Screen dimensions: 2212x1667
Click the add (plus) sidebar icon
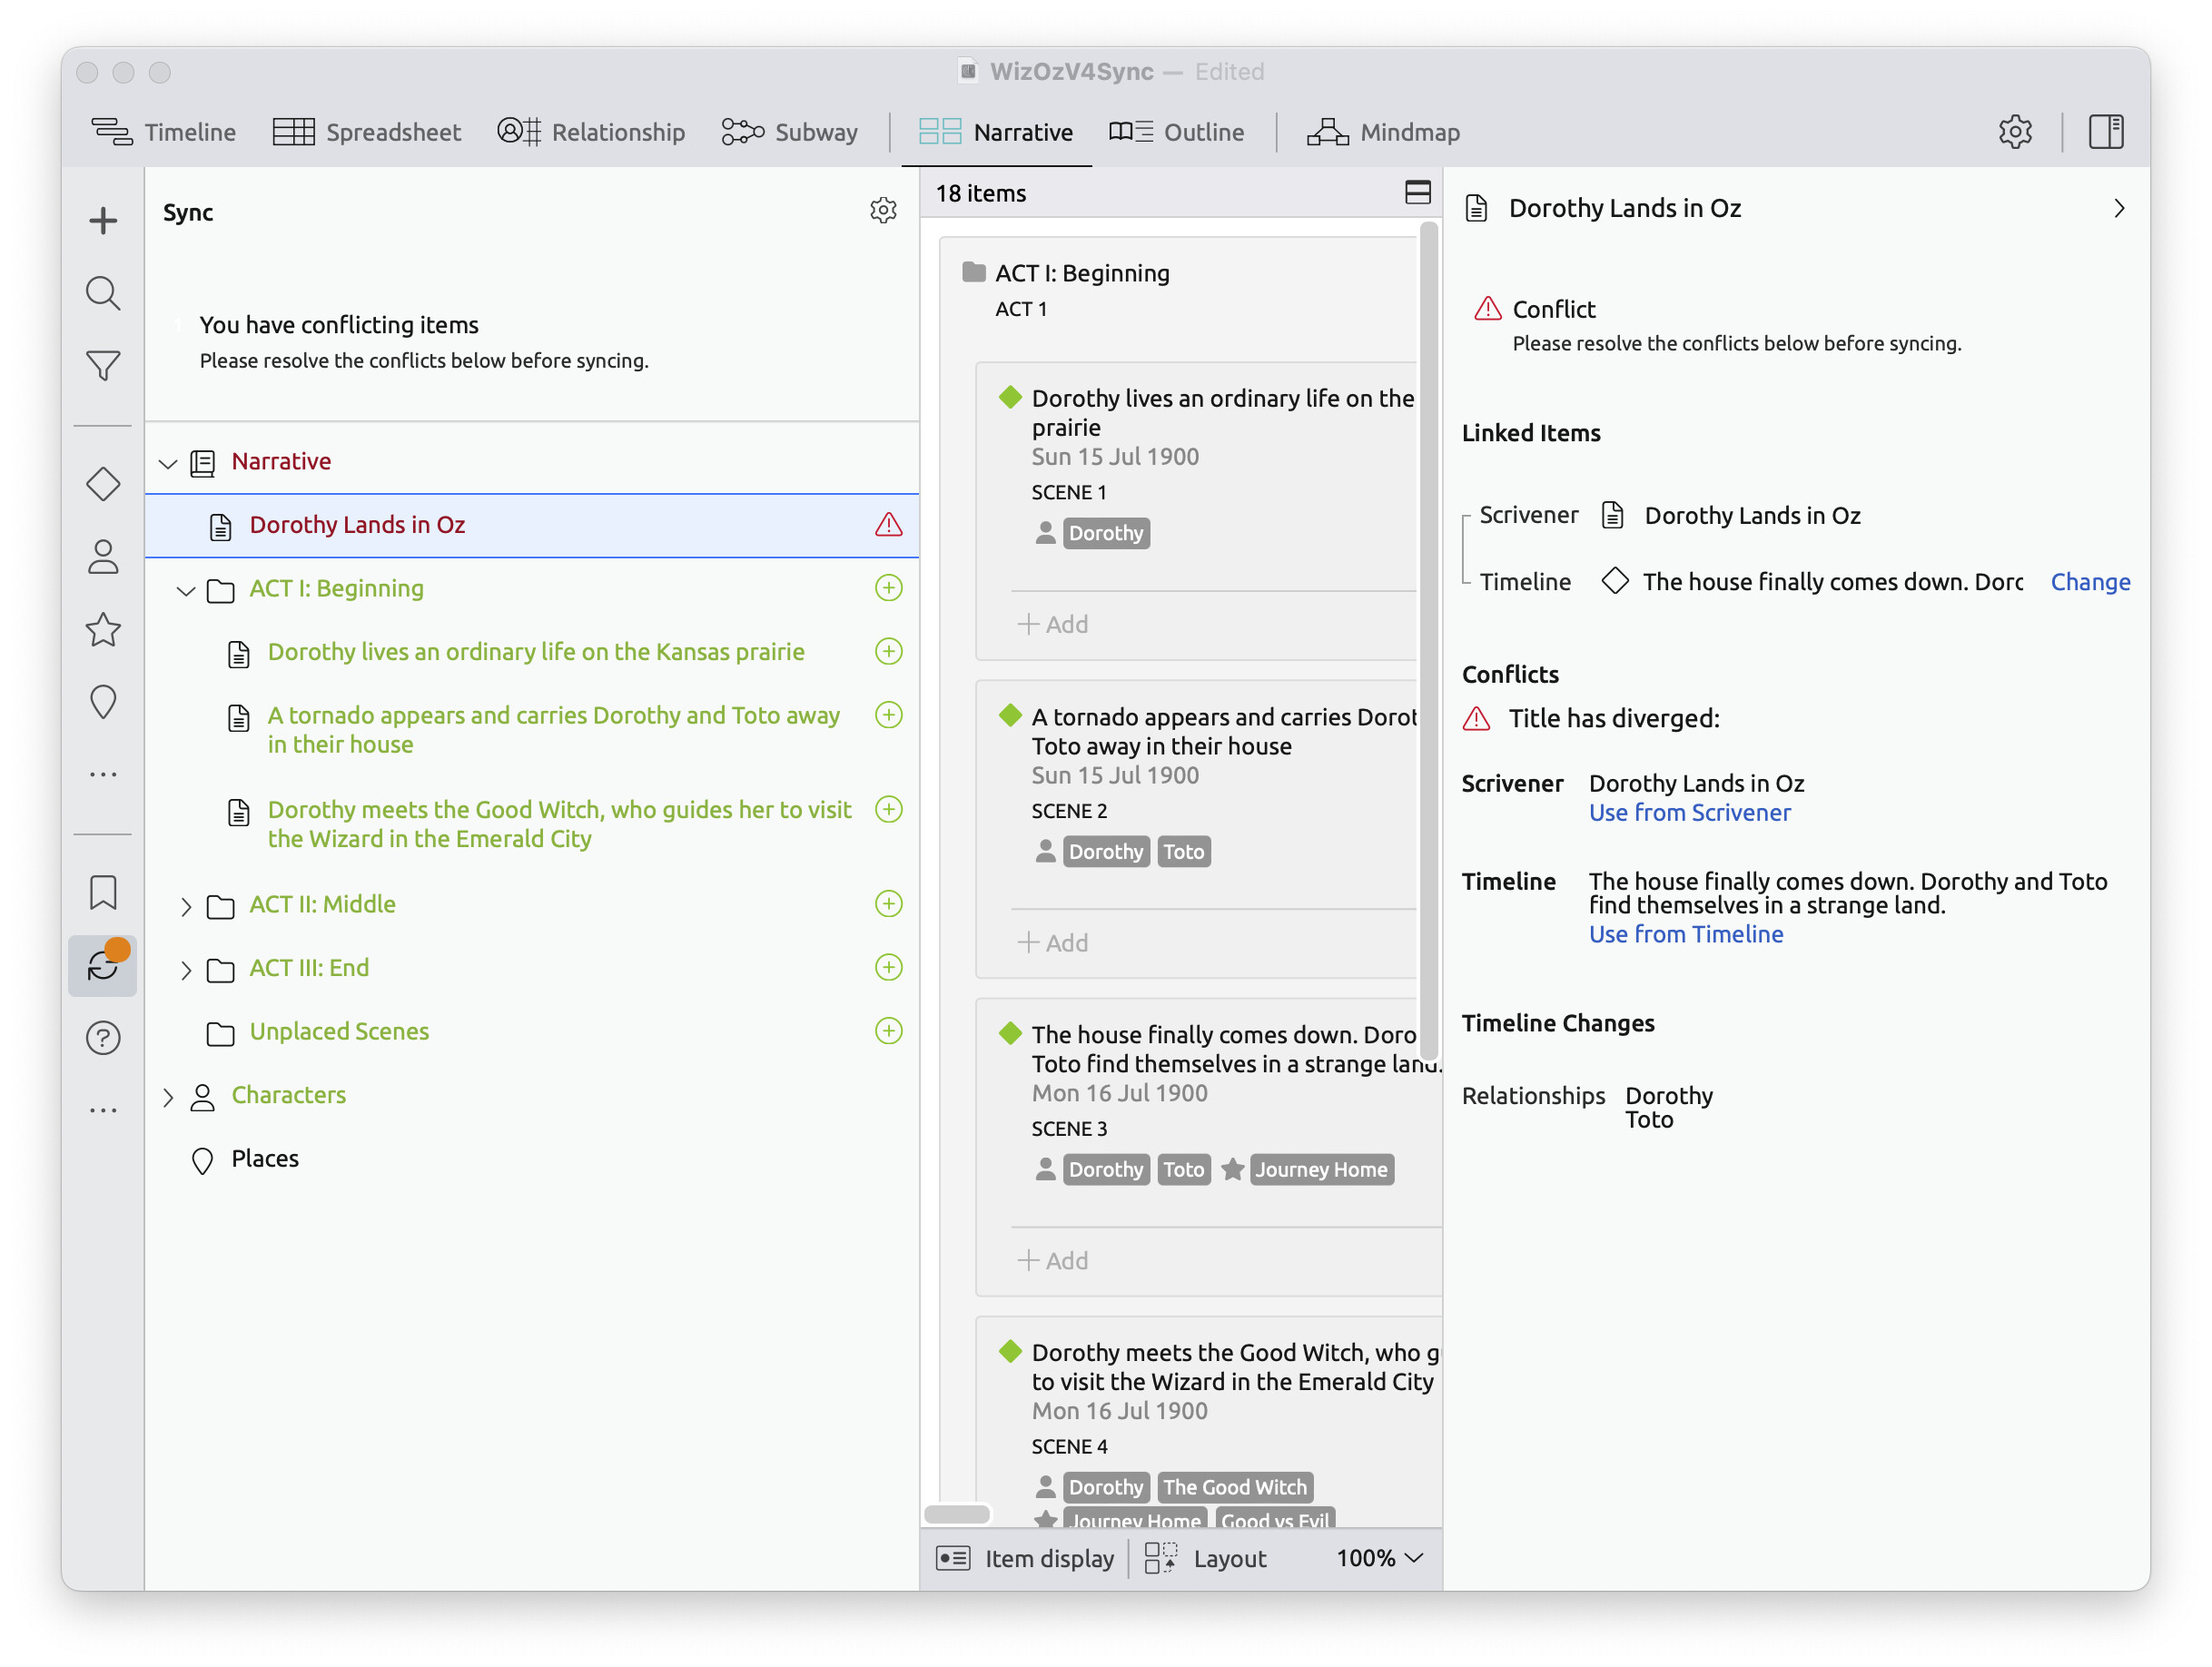[x=103, y=220]
